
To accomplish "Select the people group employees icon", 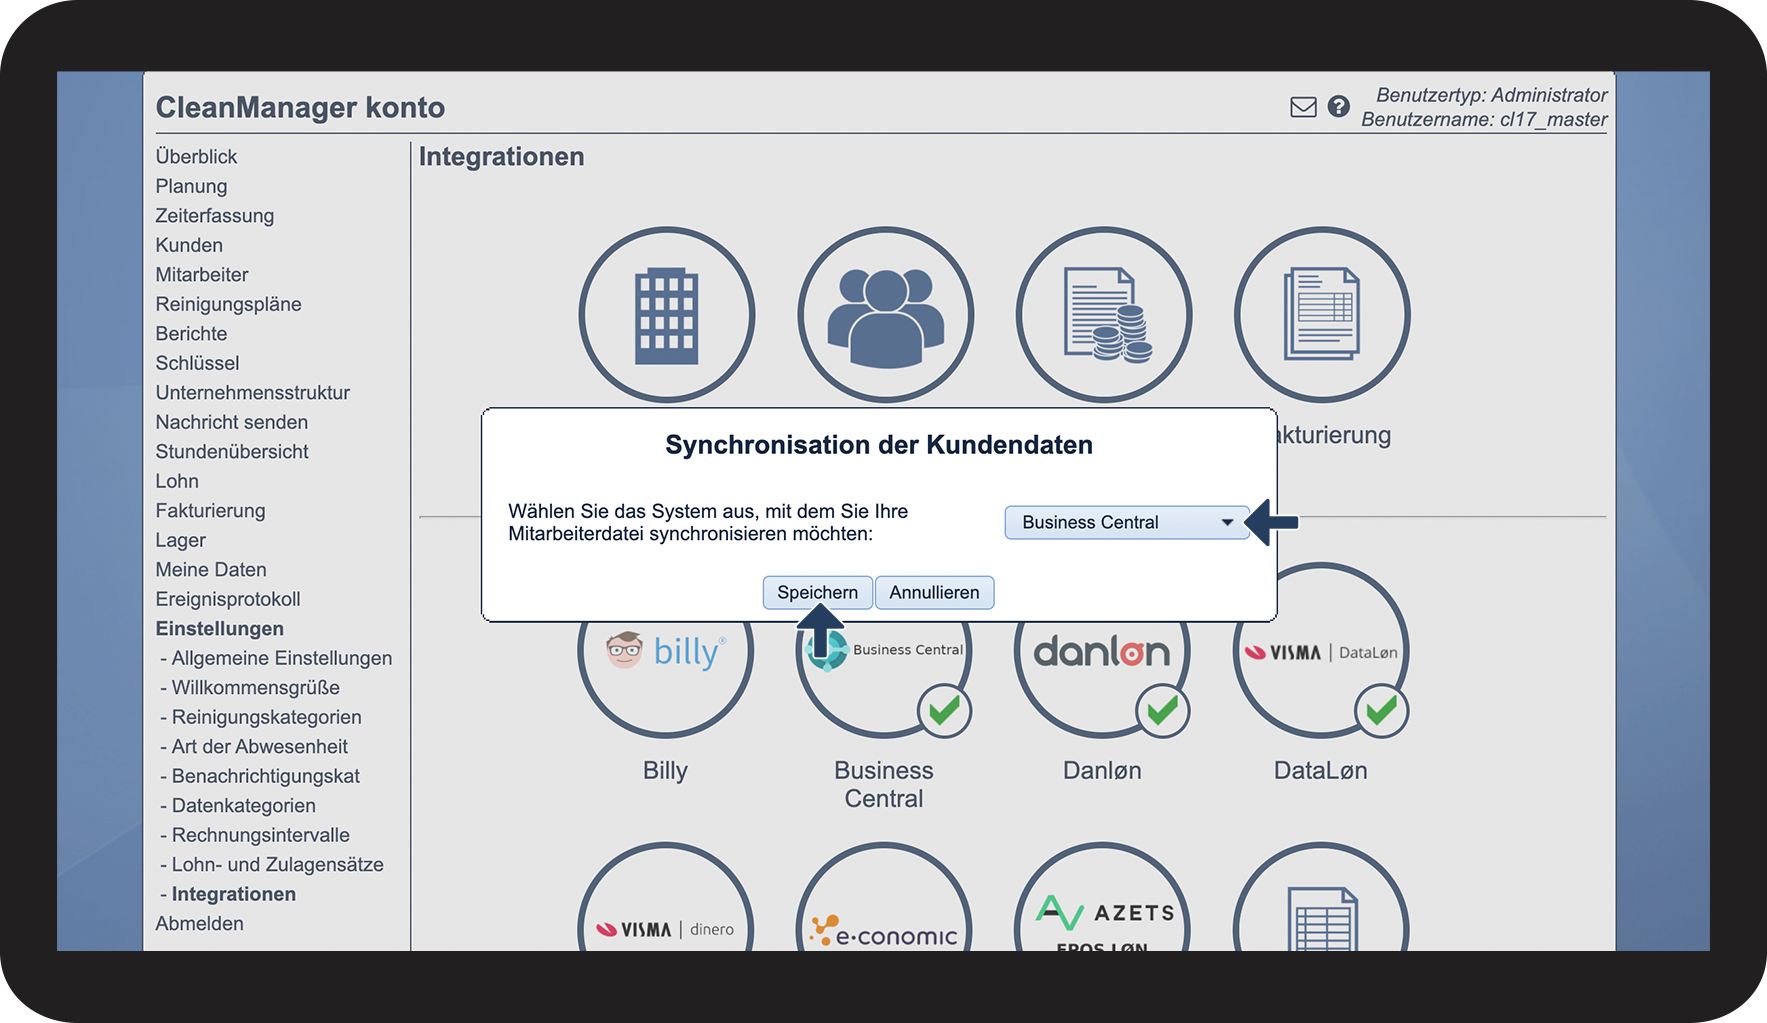I will point(885,315).
